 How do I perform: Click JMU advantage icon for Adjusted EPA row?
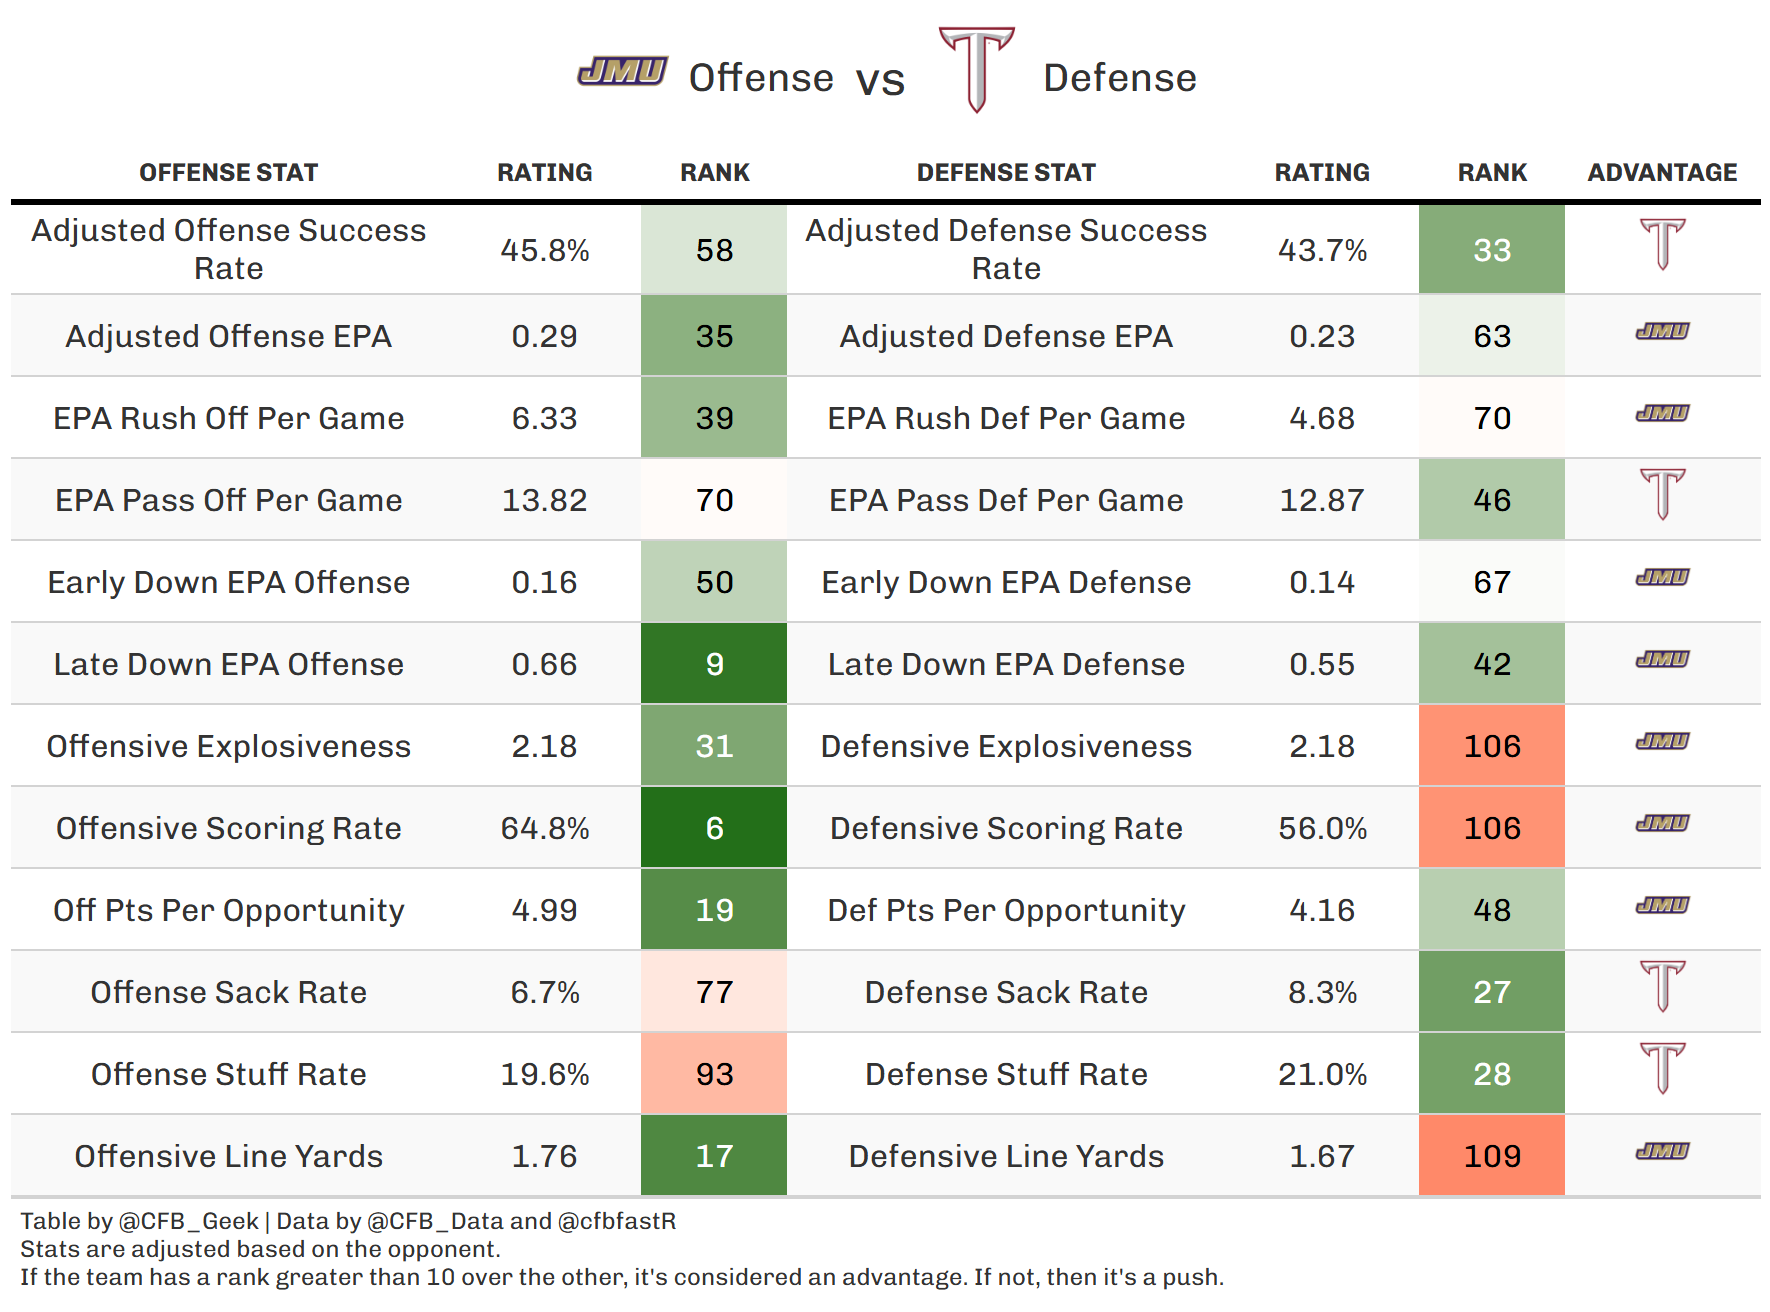pyautogui.click(x=1662, y=331)
